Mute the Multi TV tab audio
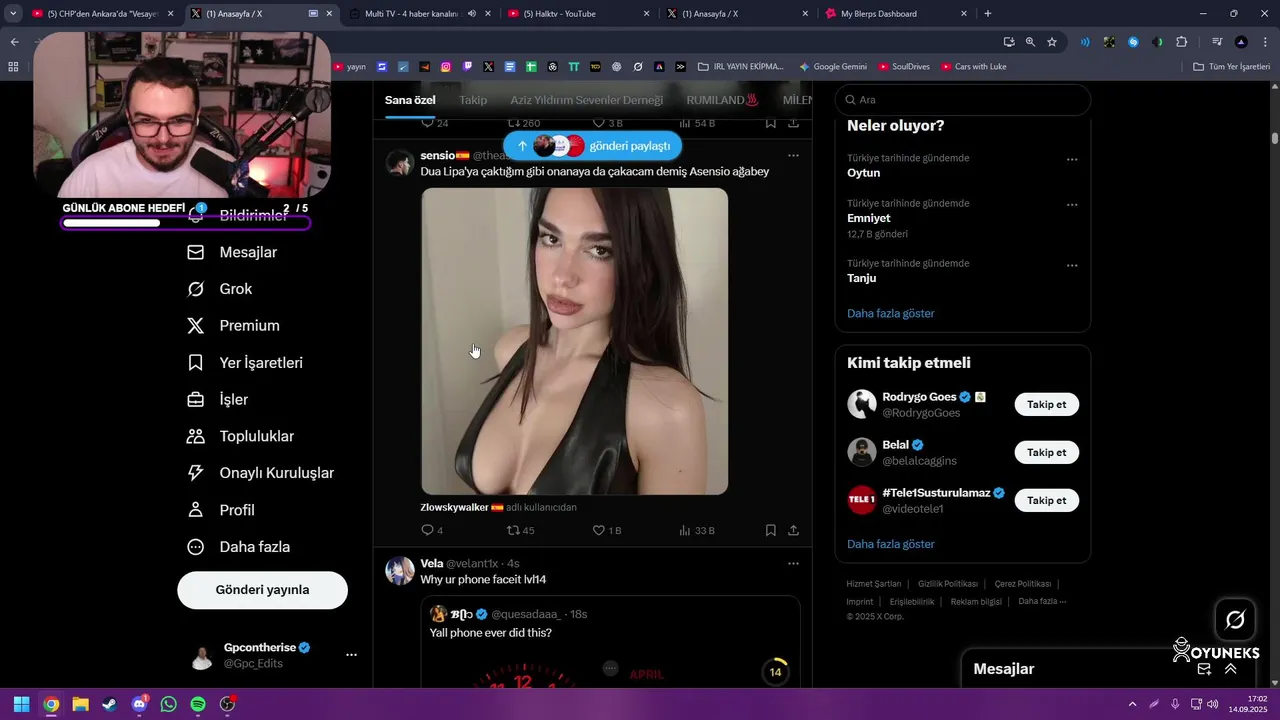This screenshot has height=720, width=1280. pos(472,14)
